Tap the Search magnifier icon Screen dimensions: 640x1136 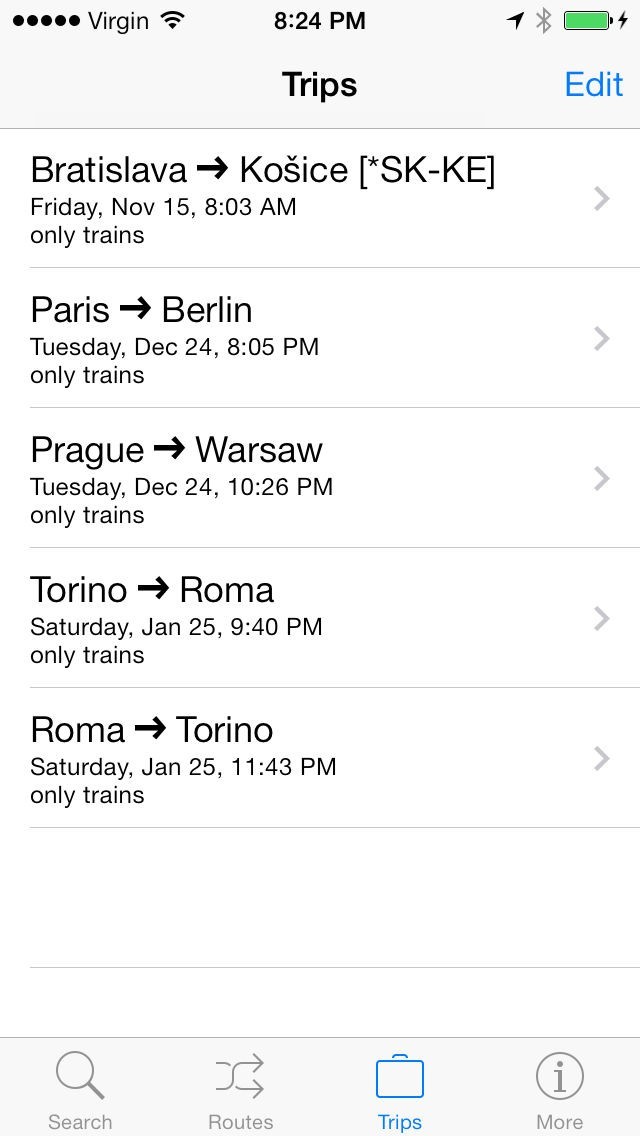[79, 1077]
